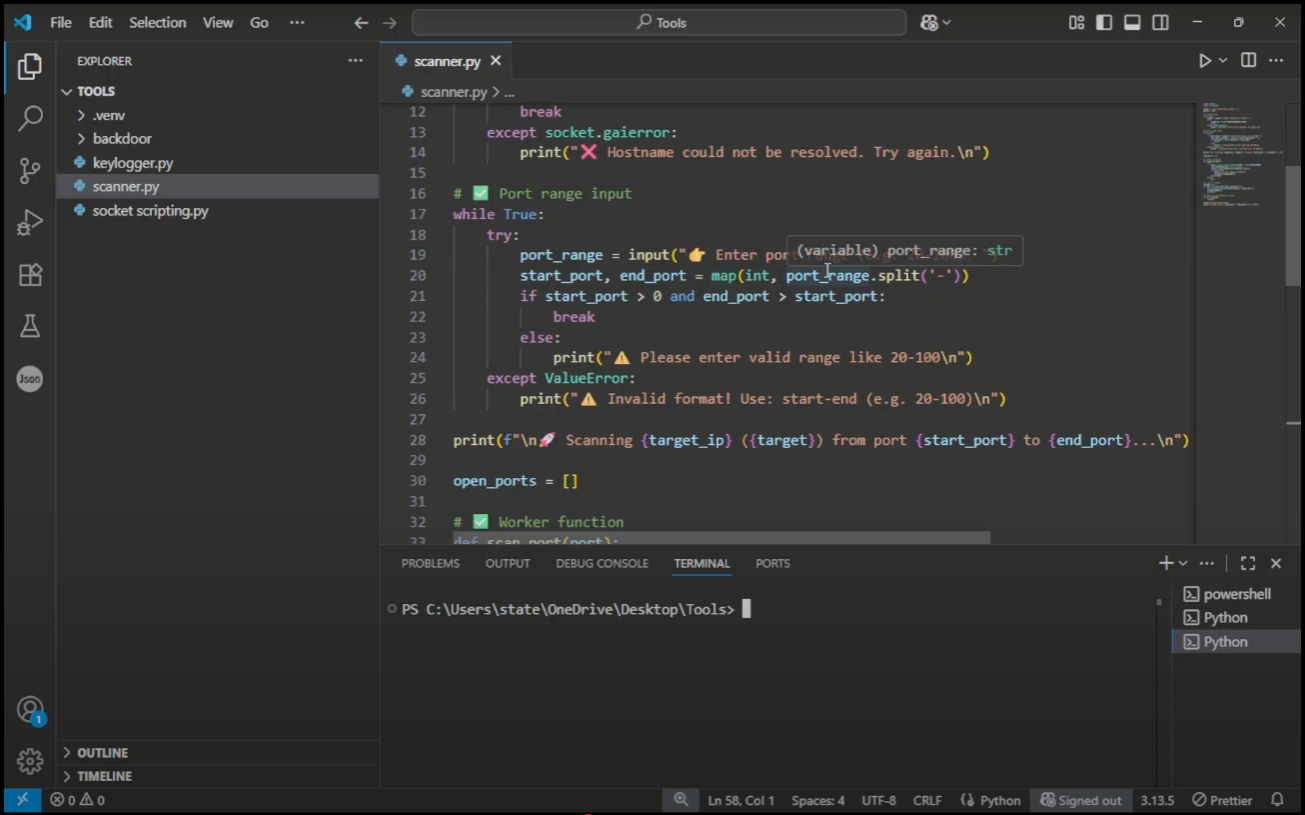
Task: Open the Manage settings gear
Action: (x=30, y=761)
